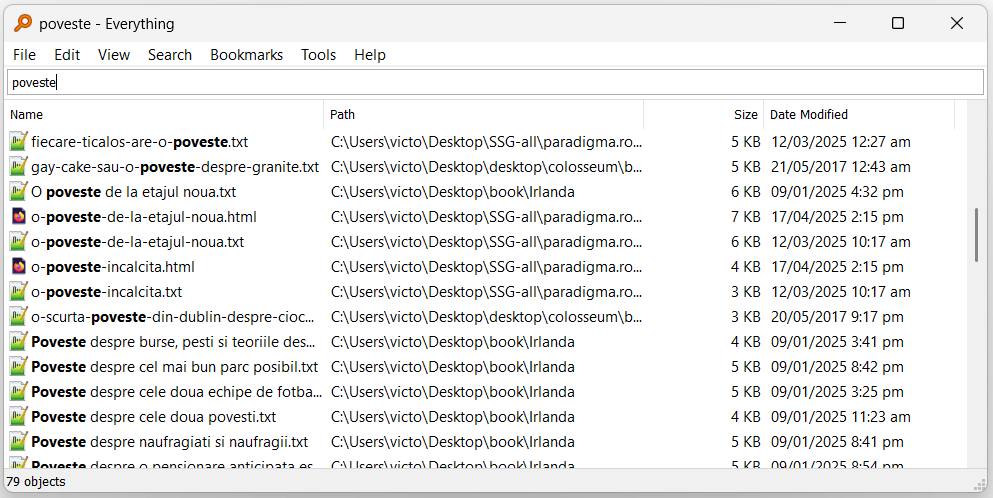Select file o-poveste-de-la-etajul-noua.html
The width and height of the screenshot is (993, 498).
(144, 217)
